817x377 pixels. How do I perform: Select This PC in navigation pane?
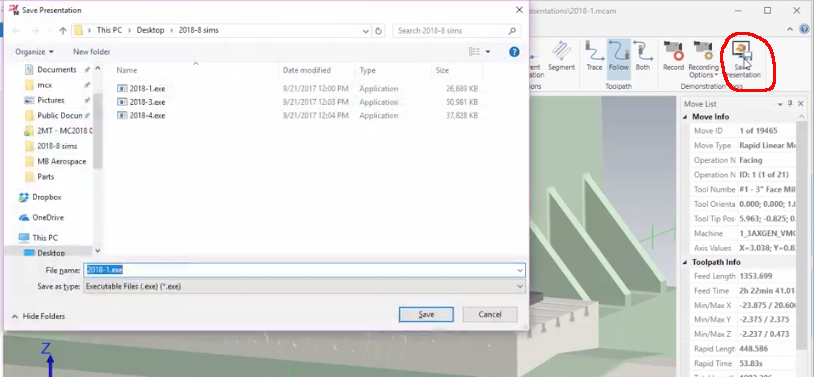[45, 238]
